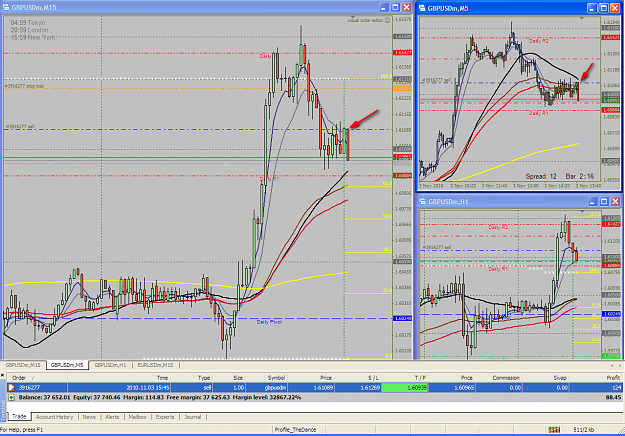
Task: Sort by the Time column header
Action: 120,378
